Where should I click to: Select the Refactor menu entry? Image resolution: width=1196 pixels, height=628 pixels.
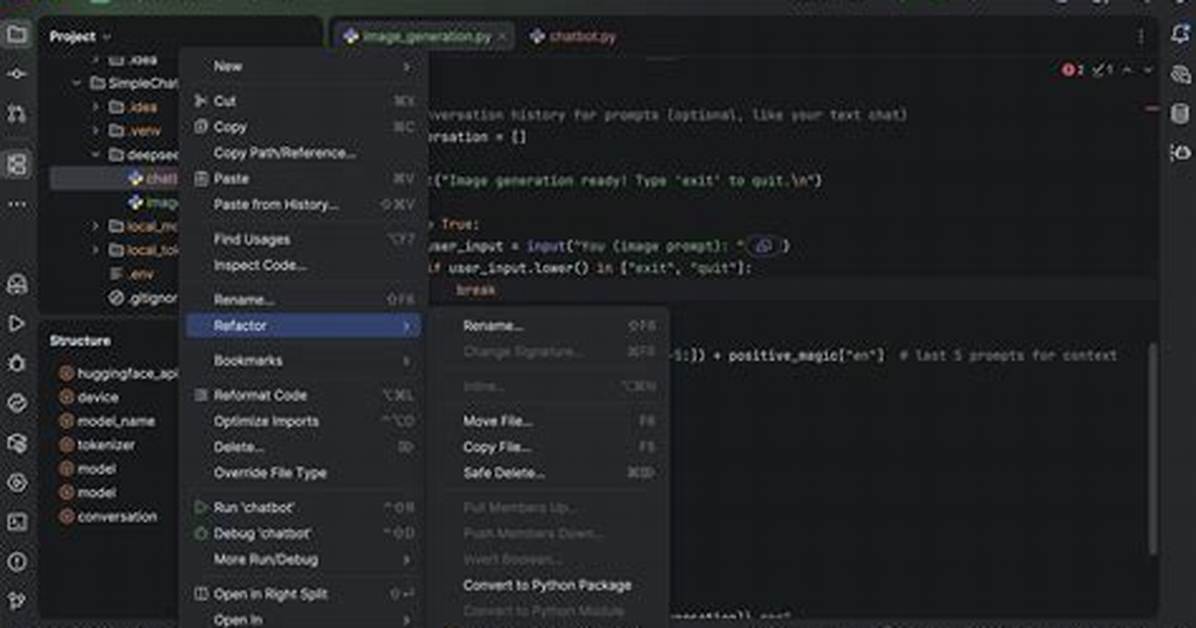point(304,325)
